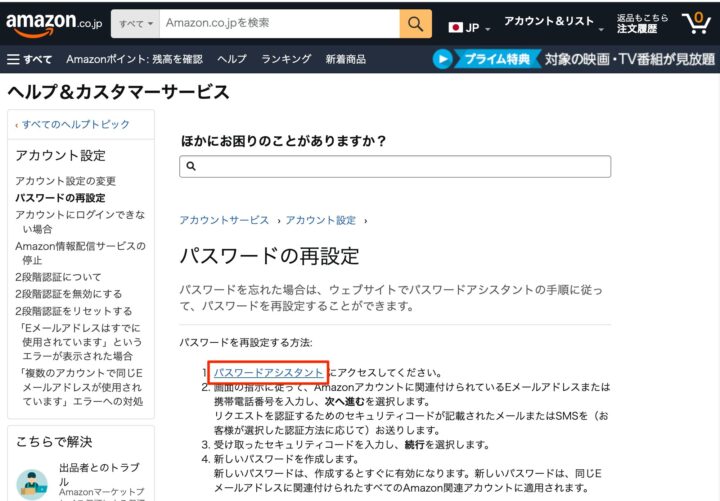The height and width of the screenshot is (501, 720).
Task: Click the こちらで解決 heading
Action: [54, 442]
